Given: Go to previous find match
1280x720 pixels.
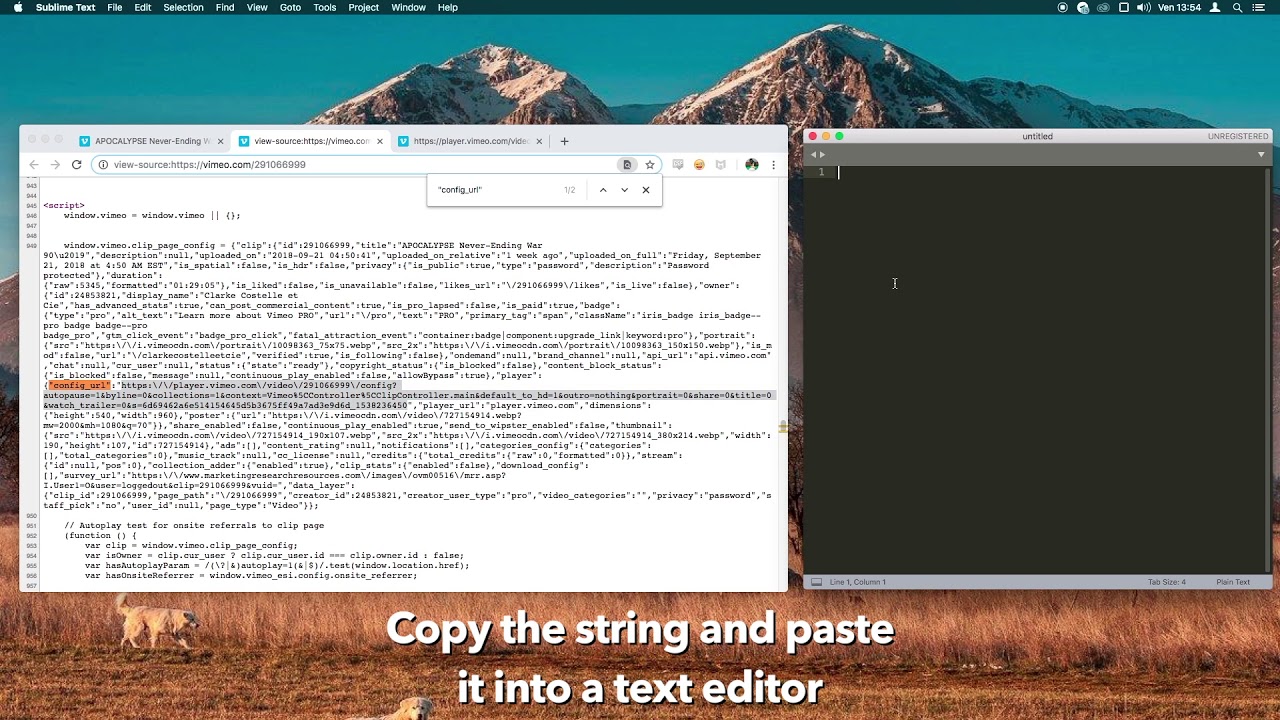Looking at the screenshot, I should pyautogui.click(x=603, y=190).
